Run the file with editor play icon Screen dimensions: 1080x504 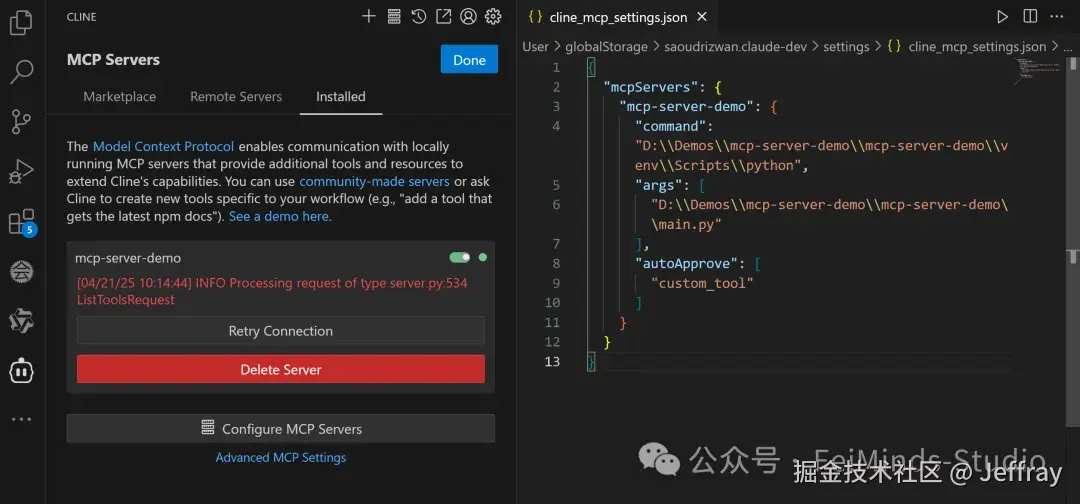1002,17
